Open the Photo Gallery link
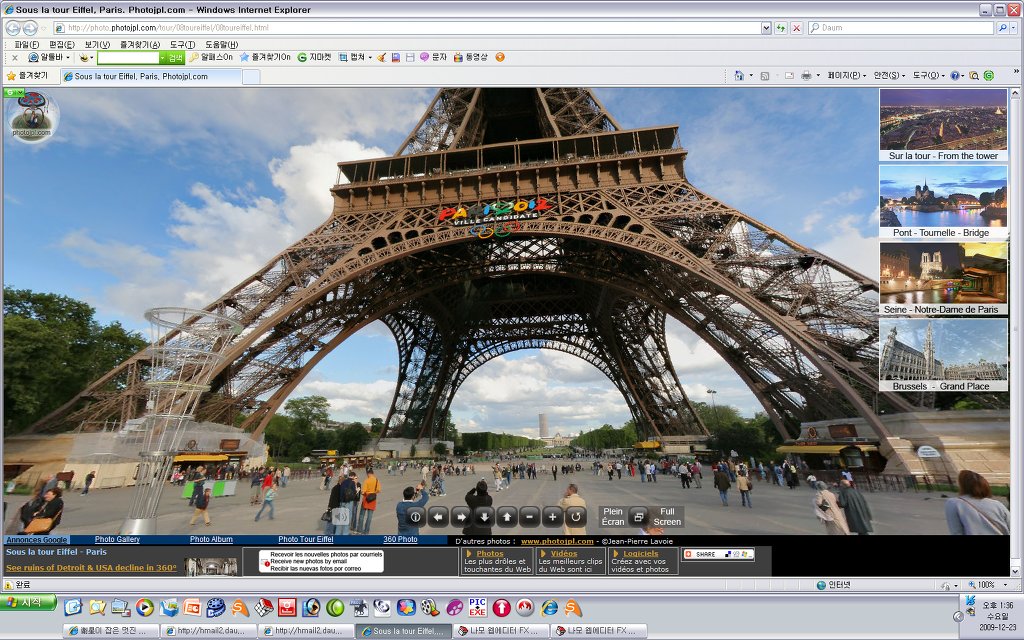The image size is (1024, 640). pyautogui.click(x=118, y=539)
